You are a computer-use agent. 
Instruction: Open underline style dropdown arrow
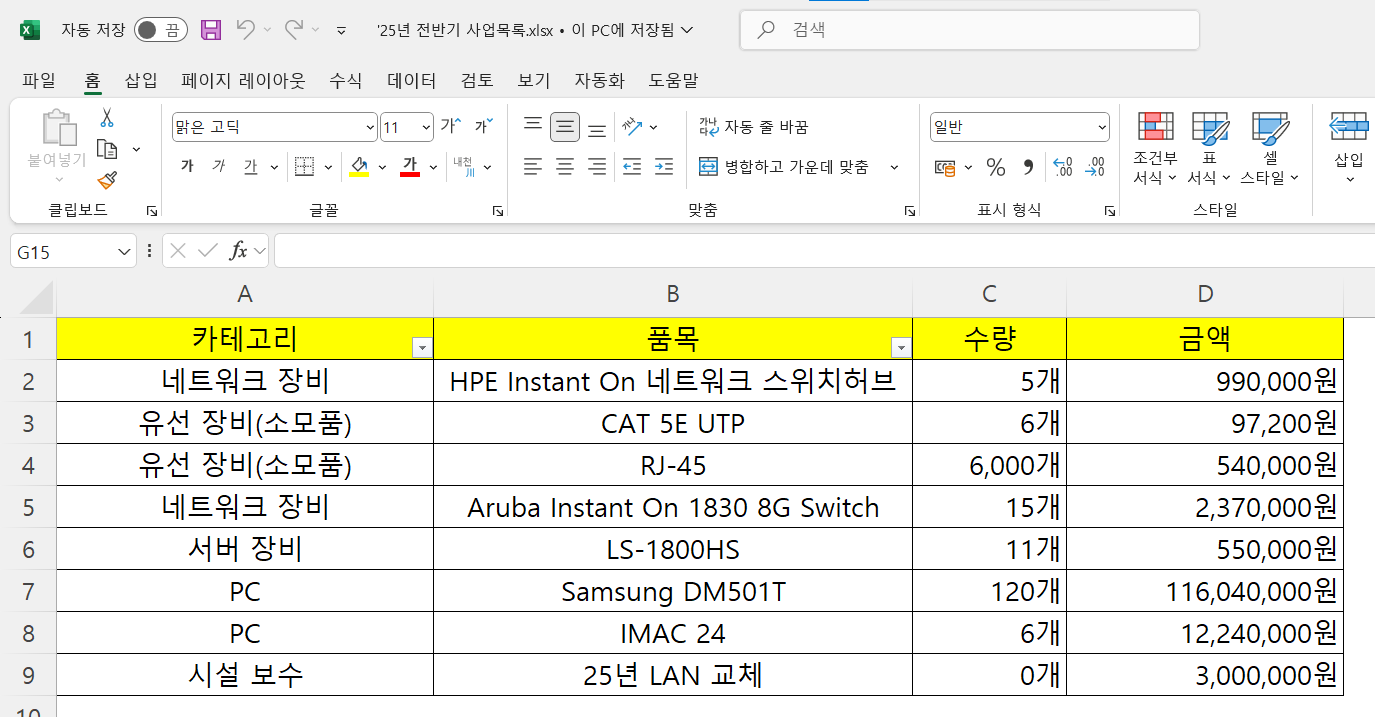click(274, 167)
